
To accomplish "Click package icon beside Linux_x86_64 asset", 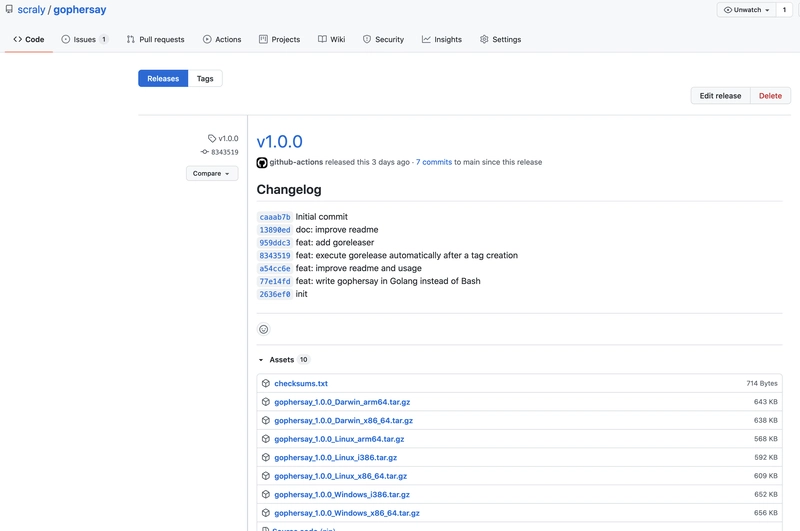I will pyautogui.click(x=265, y=476).
